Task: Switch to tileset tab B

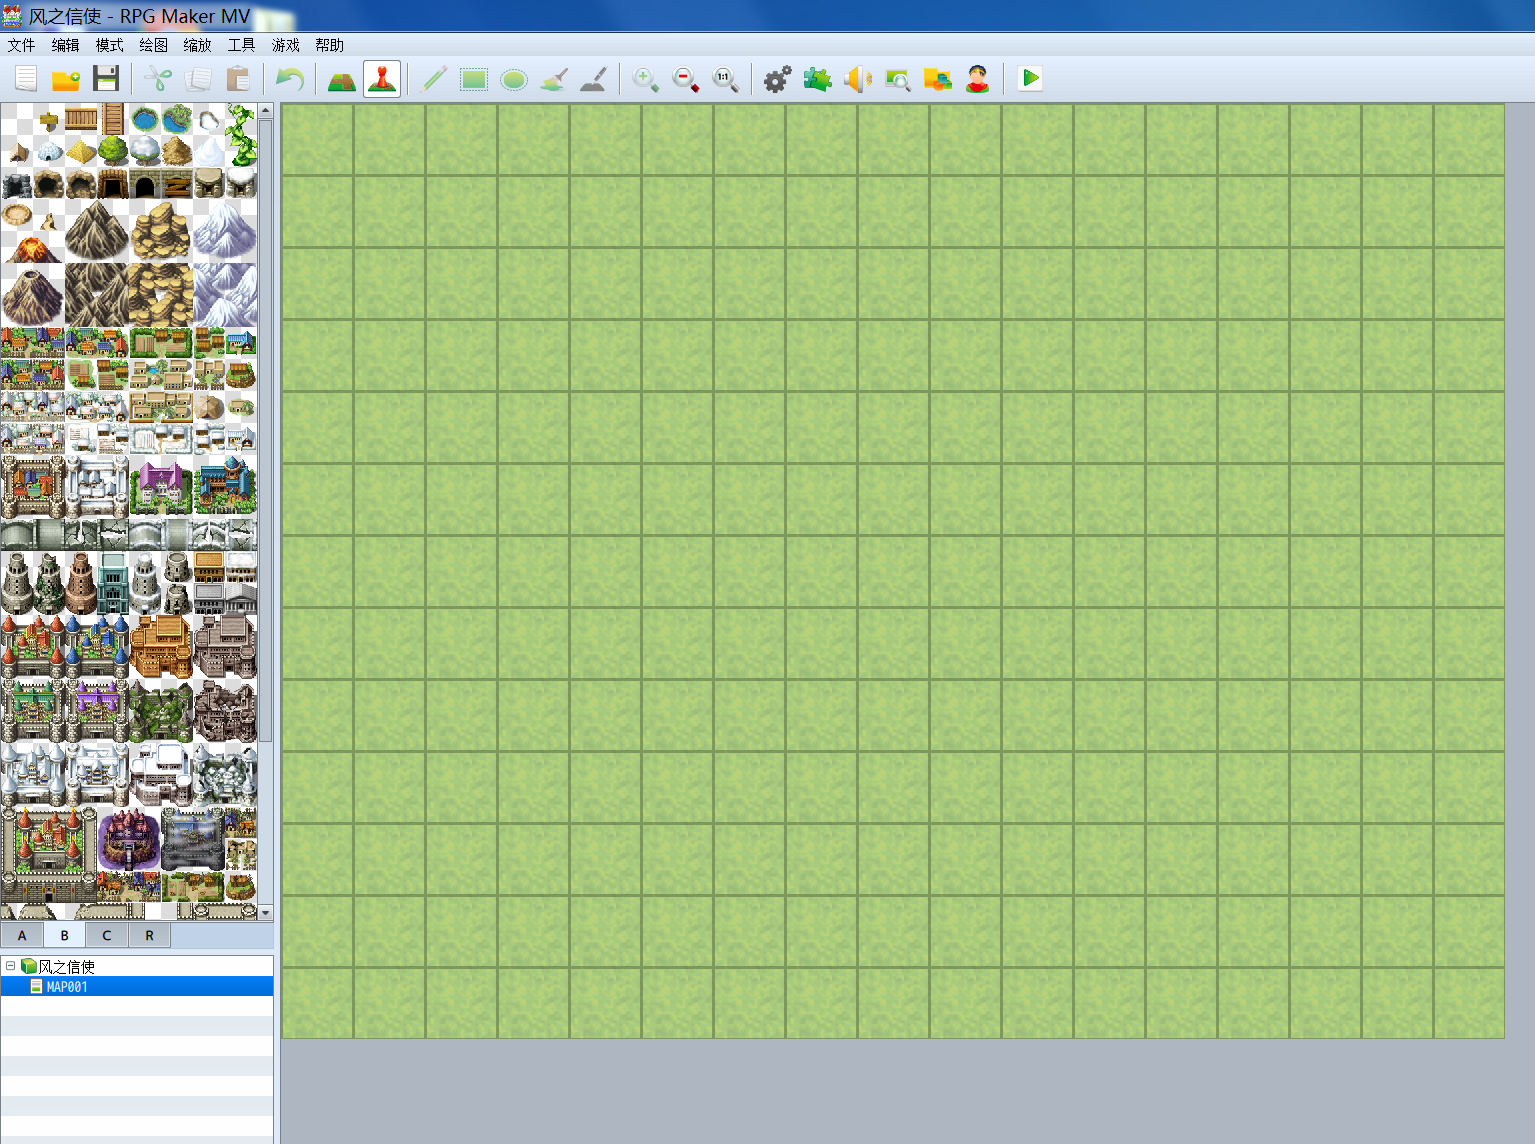Action: pos(64,935)
